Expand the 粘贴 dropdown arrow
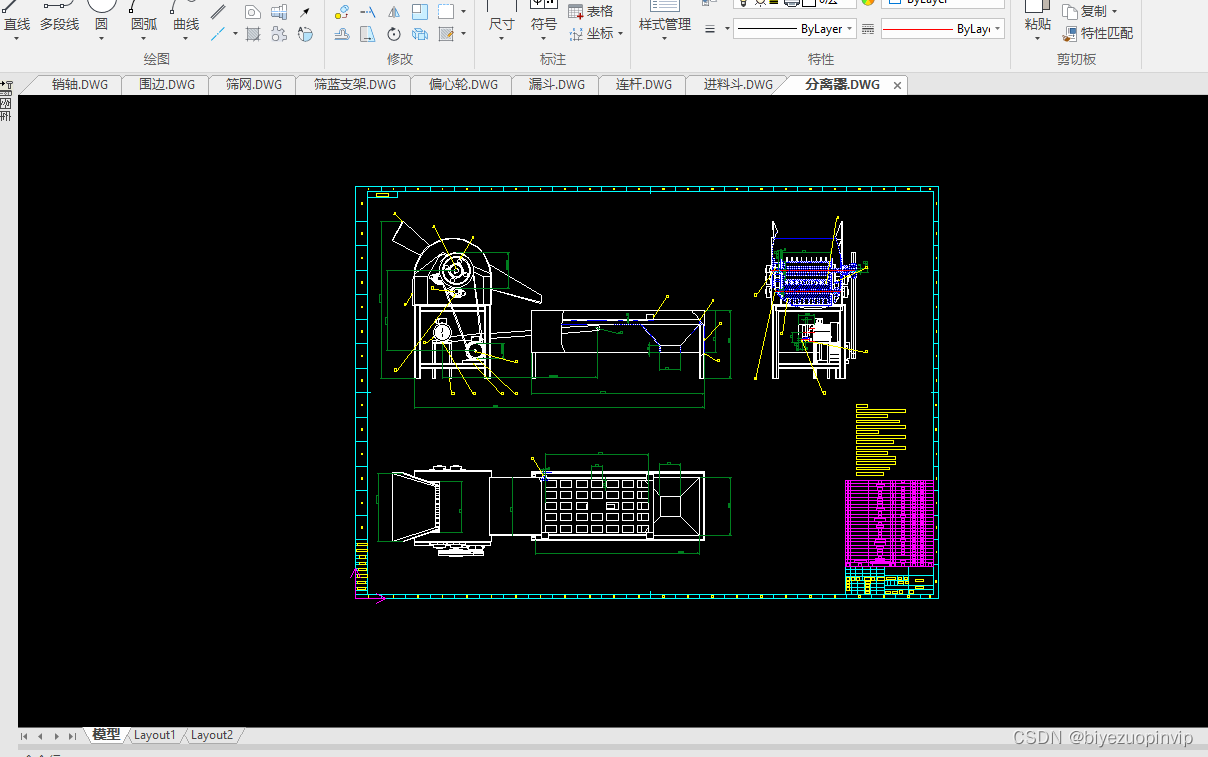This screenshot has width=1208, height=757. (1037, 39)
